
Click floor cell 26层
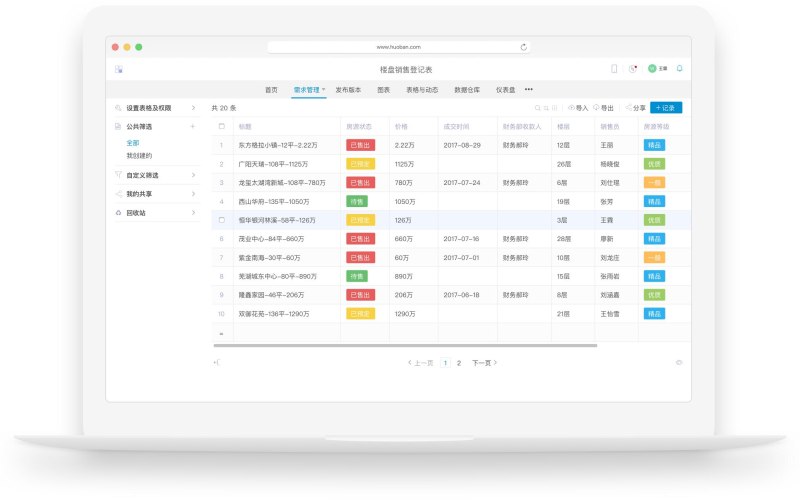point(564,164)
